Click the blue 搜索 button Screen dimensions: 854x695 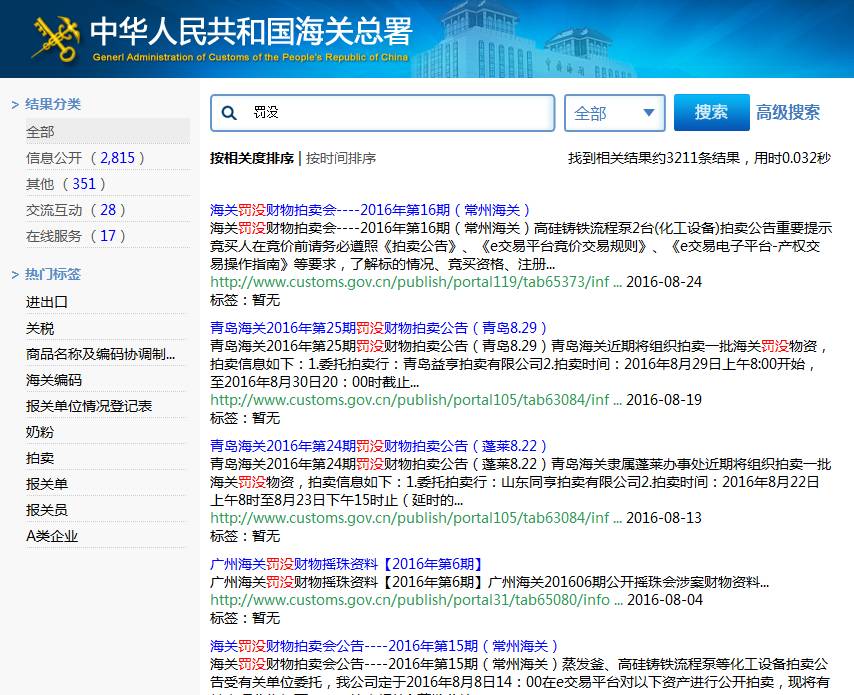click(x=711, y=112)
